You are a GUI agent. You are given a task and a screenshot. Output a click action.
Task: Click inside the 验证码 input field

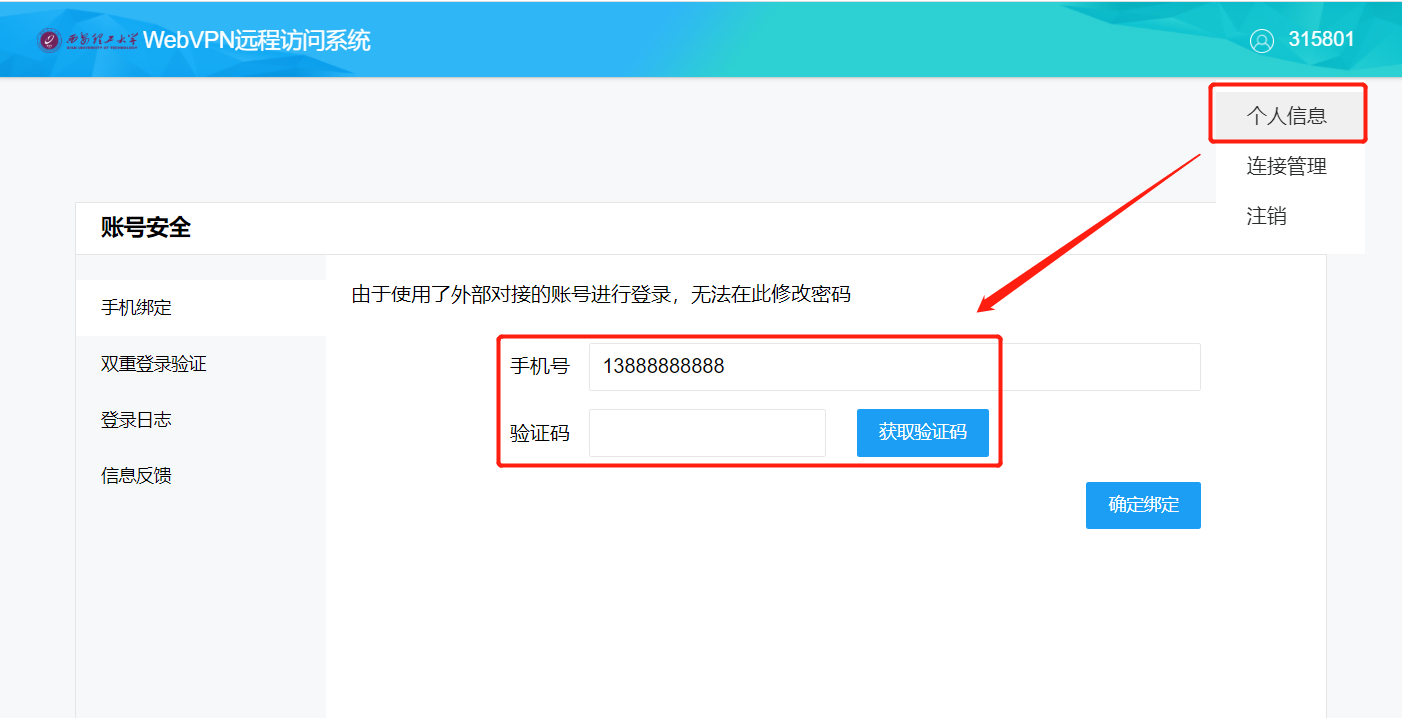[x=707, y=433]
